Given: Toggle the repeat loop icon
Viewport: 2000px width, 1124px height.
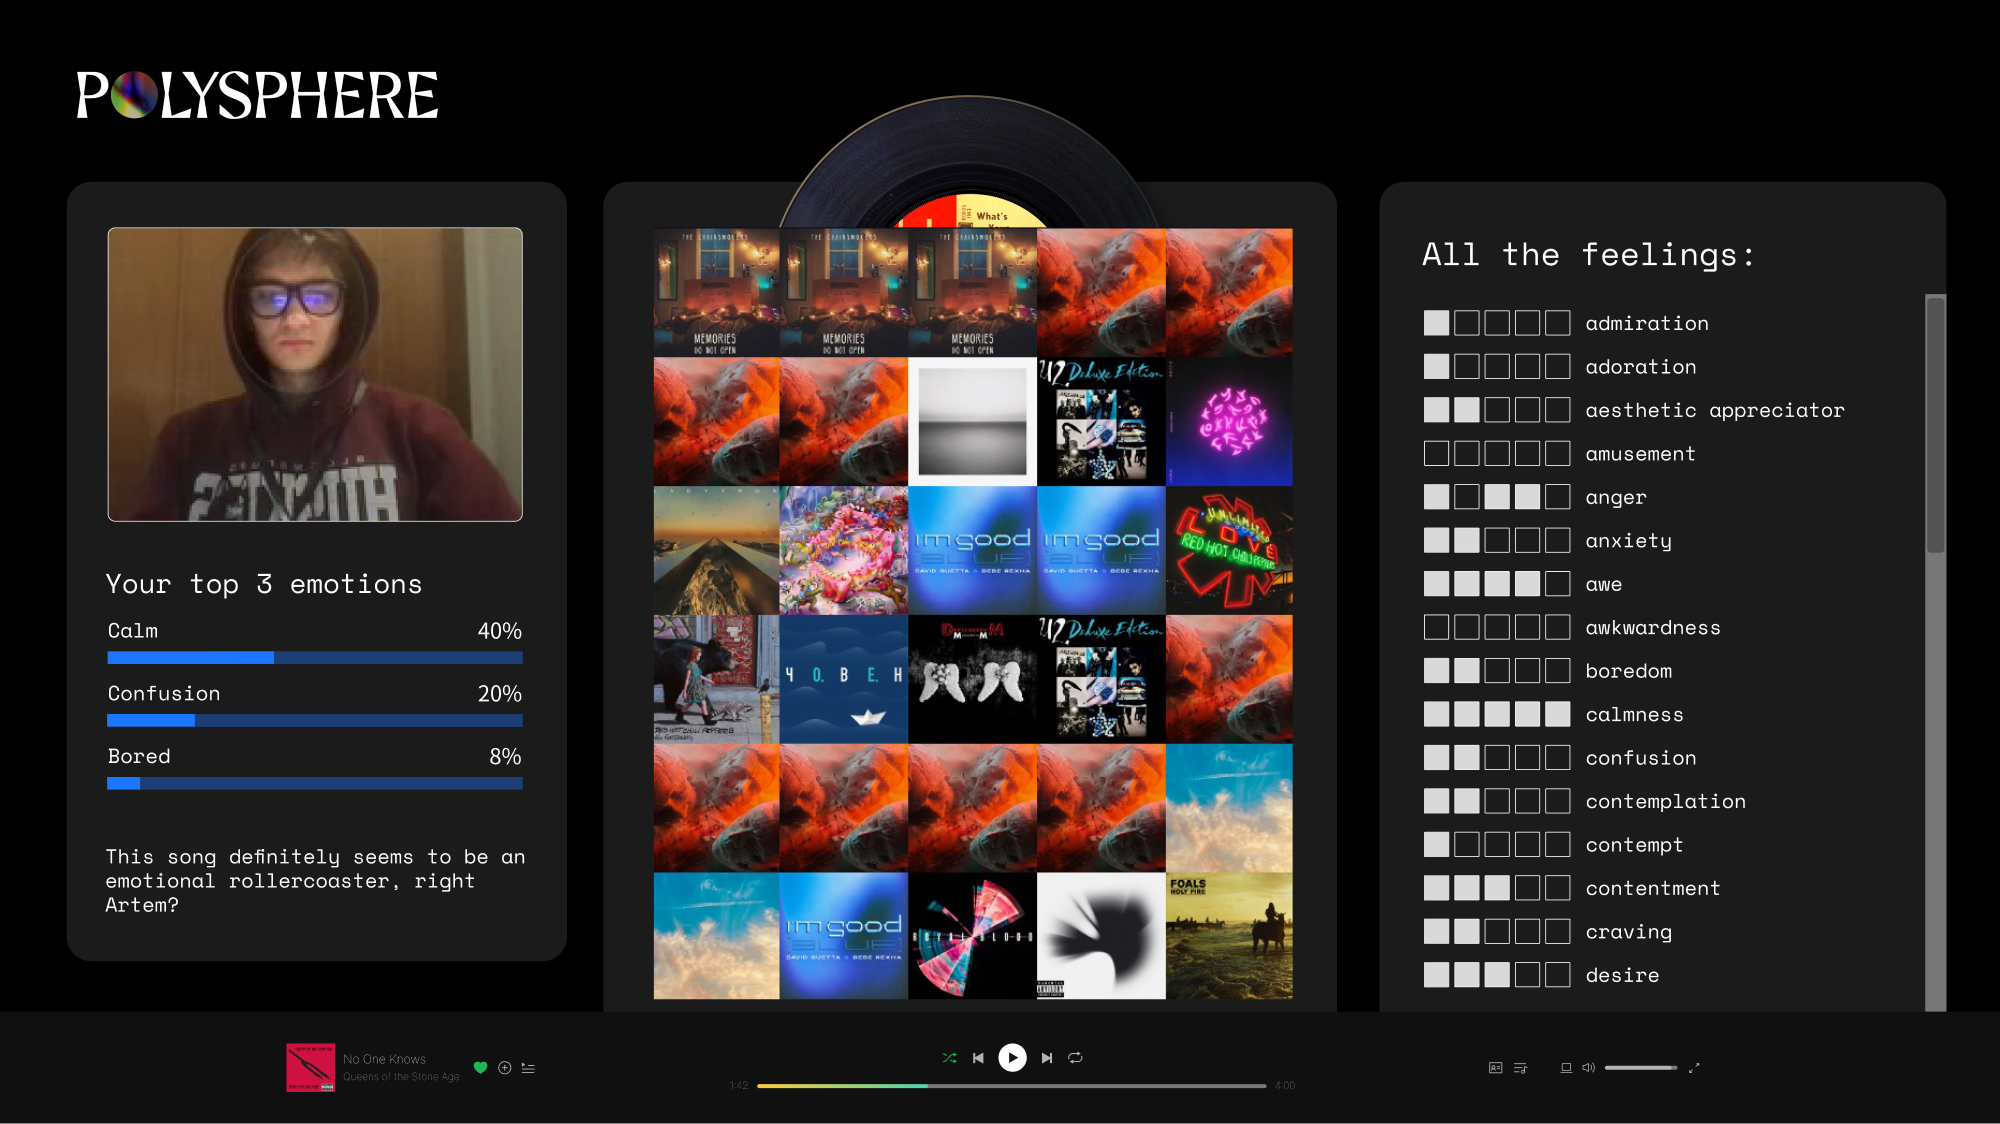Looking at the screenshot, I should click(x=1076, y=1057).
